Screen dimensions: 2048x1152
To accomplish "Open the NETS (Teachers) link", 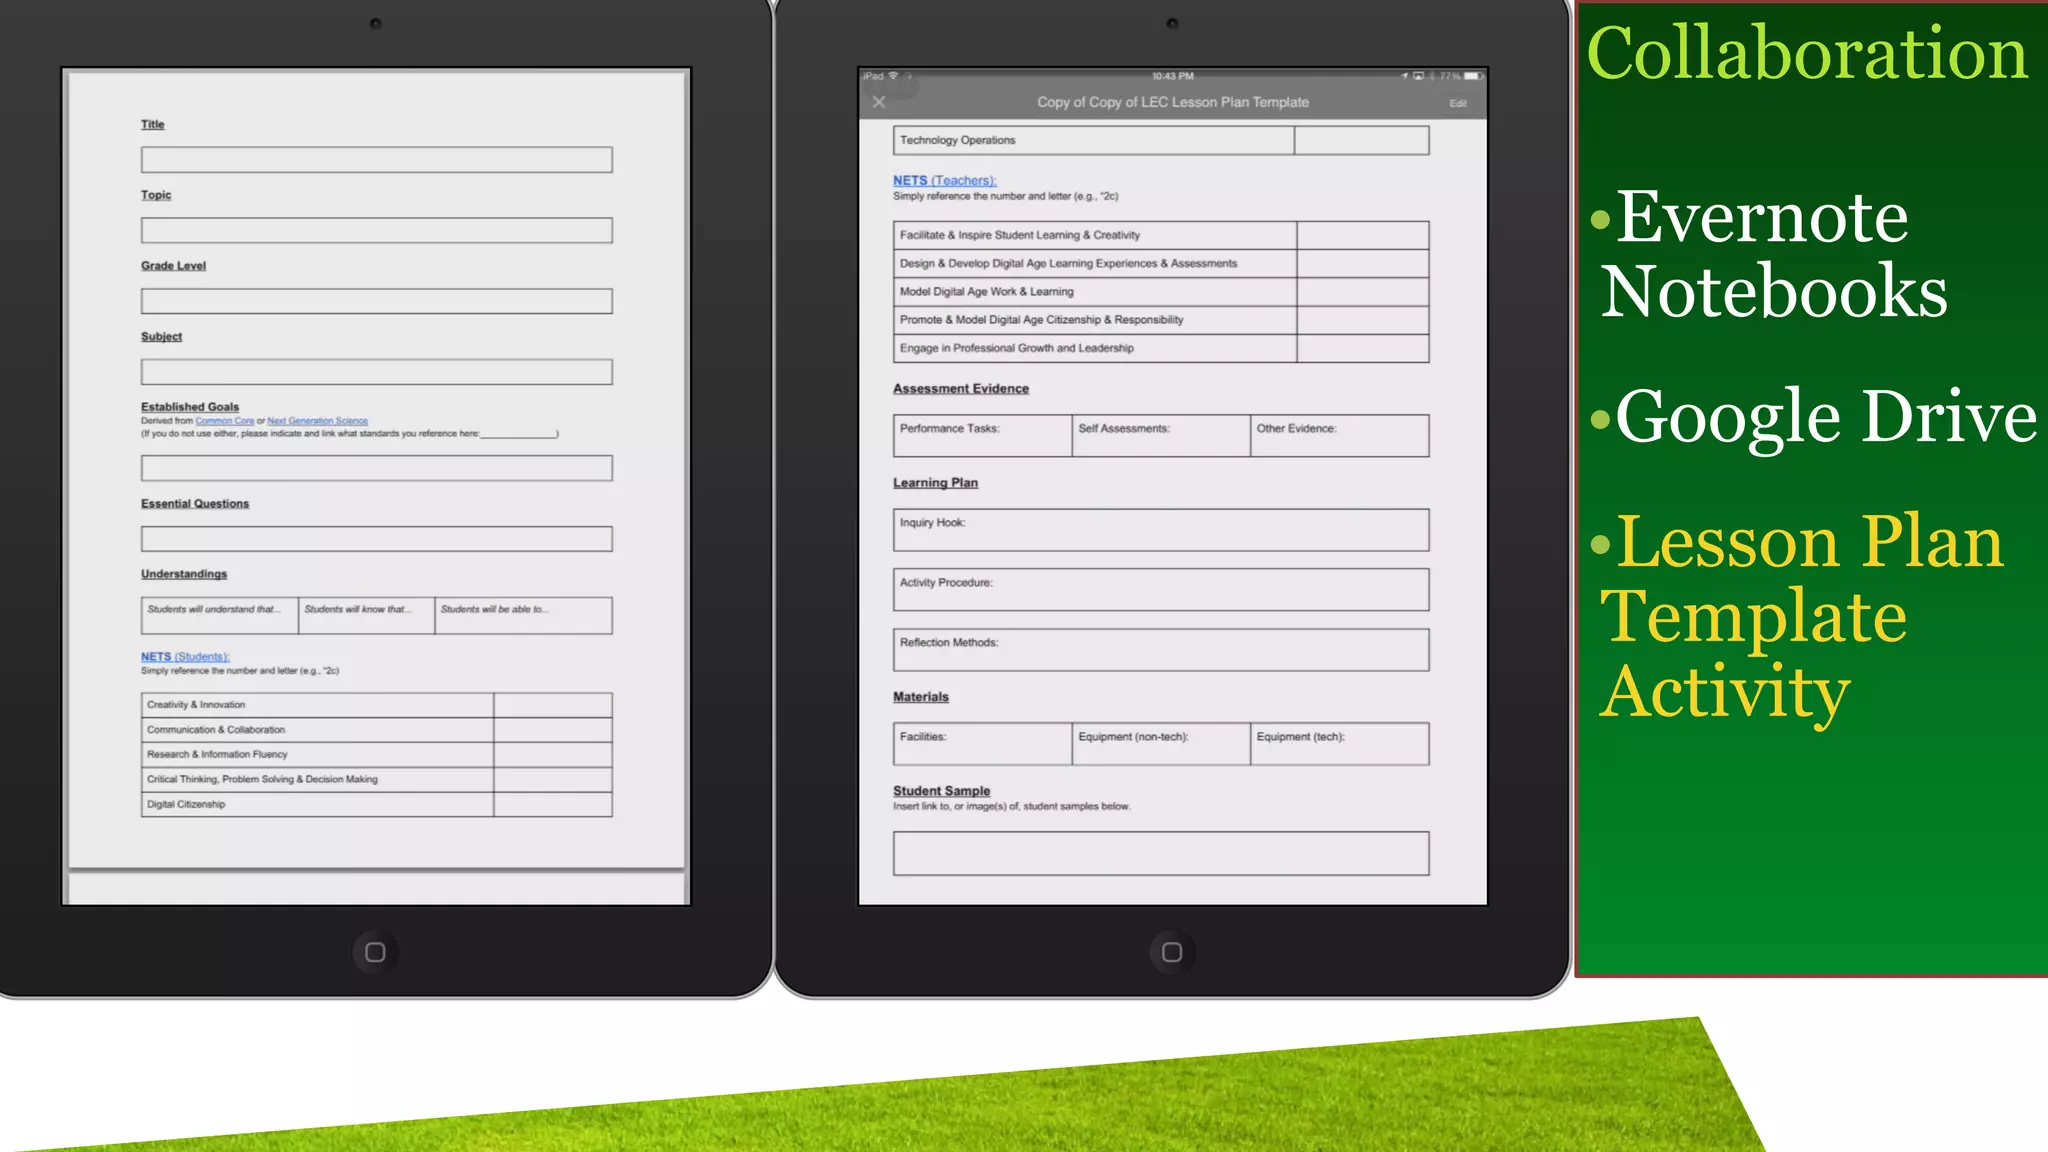I will click(x=944, y=181).
